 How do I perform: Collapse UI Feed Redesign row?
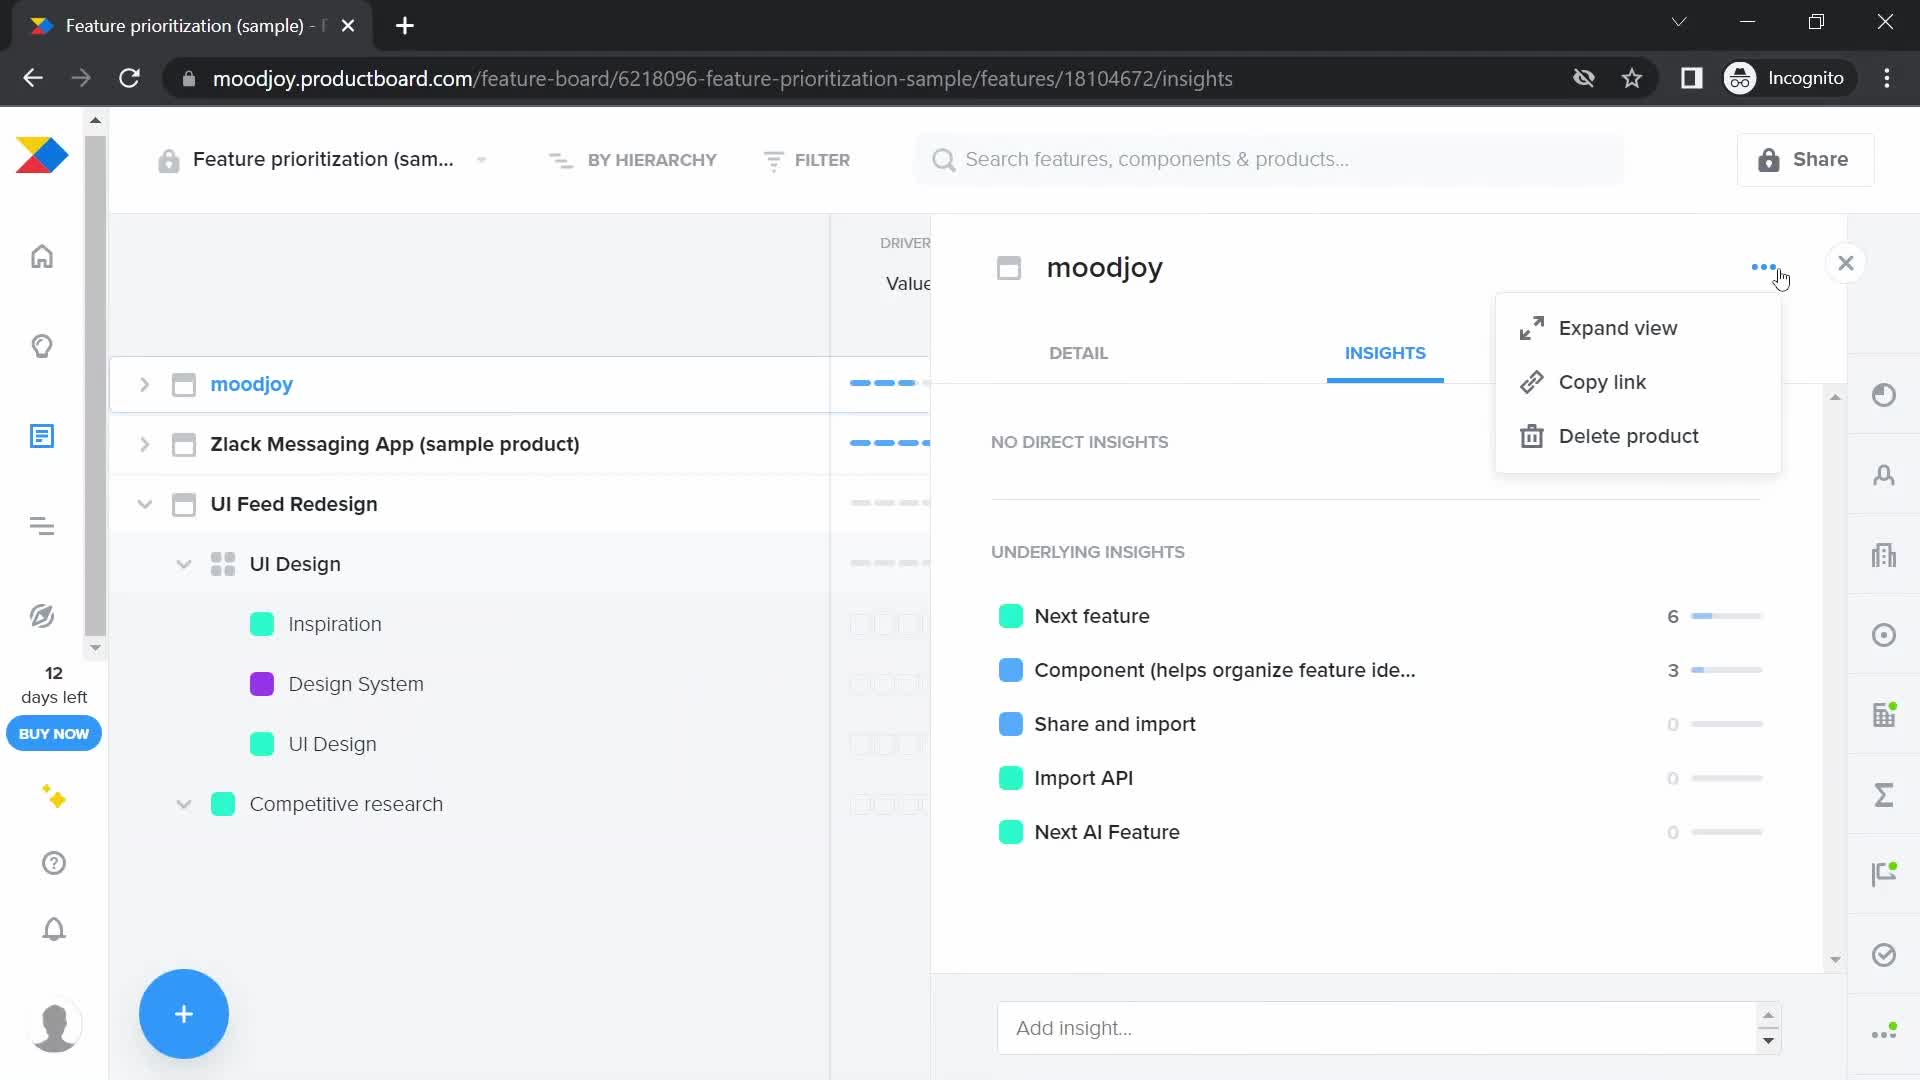tap(144, 504)
